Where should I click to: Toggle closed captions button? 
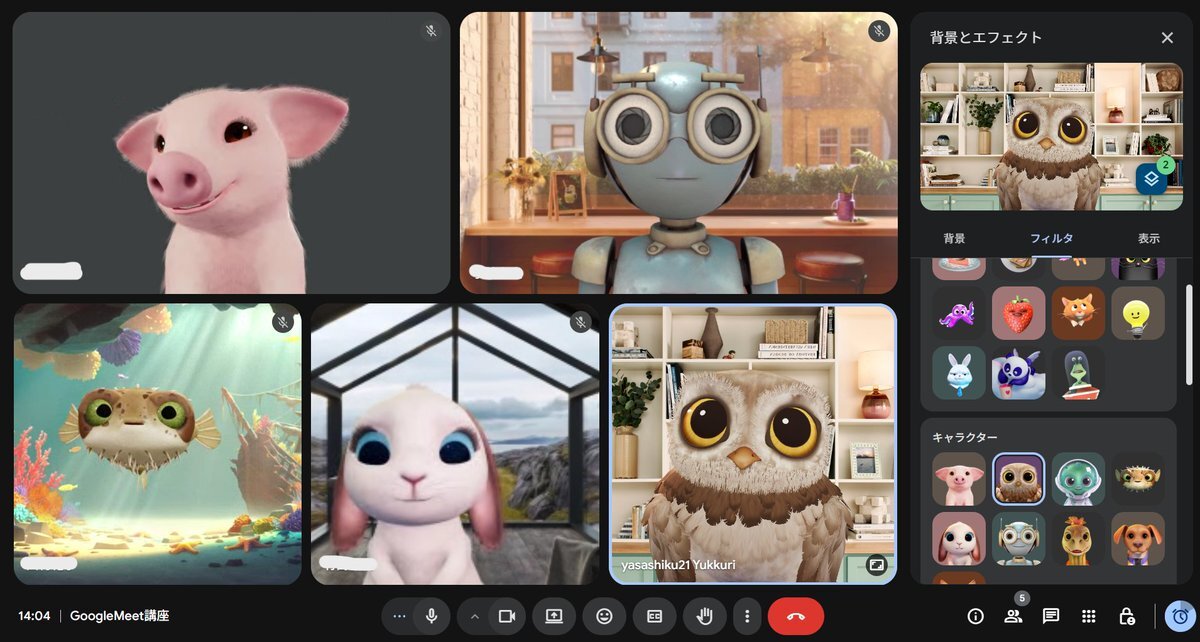[x=655, y=616]
